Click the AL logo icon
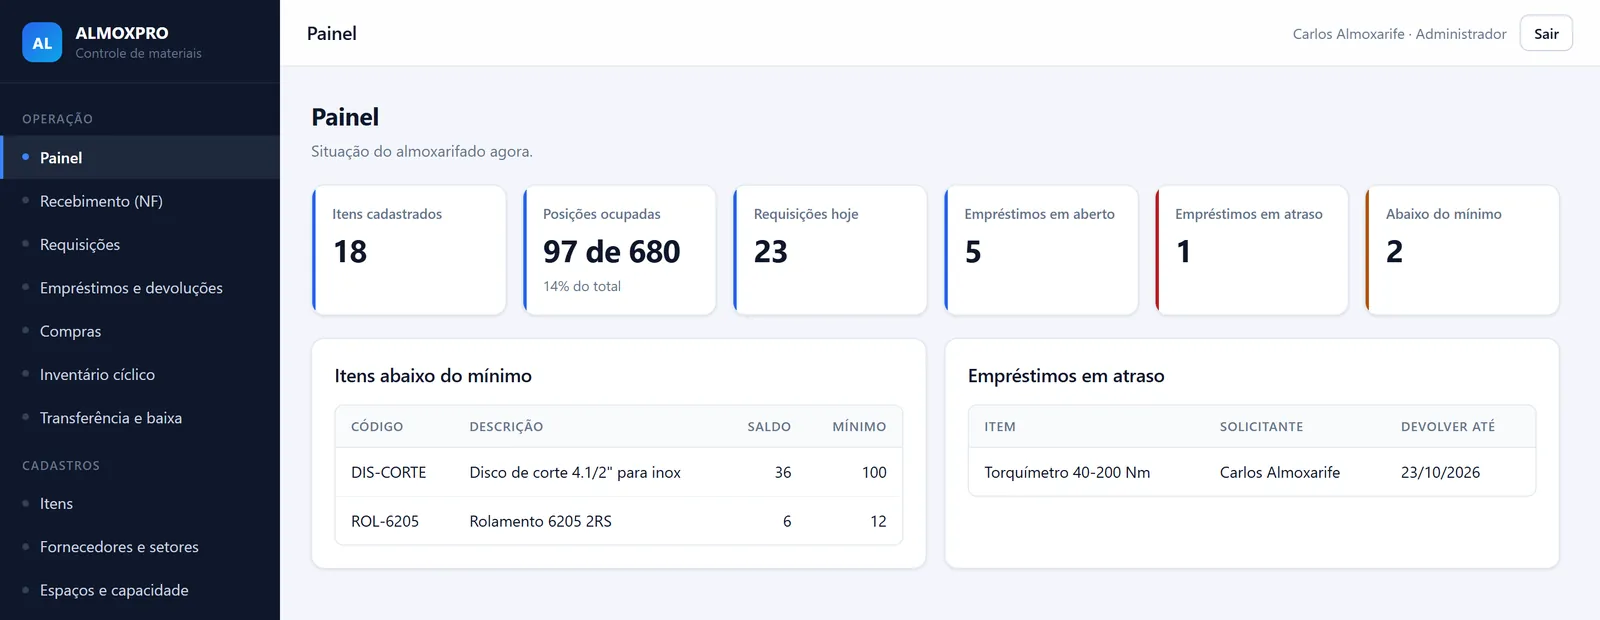This screenshot has width=1600, height=620. (42, 43)
